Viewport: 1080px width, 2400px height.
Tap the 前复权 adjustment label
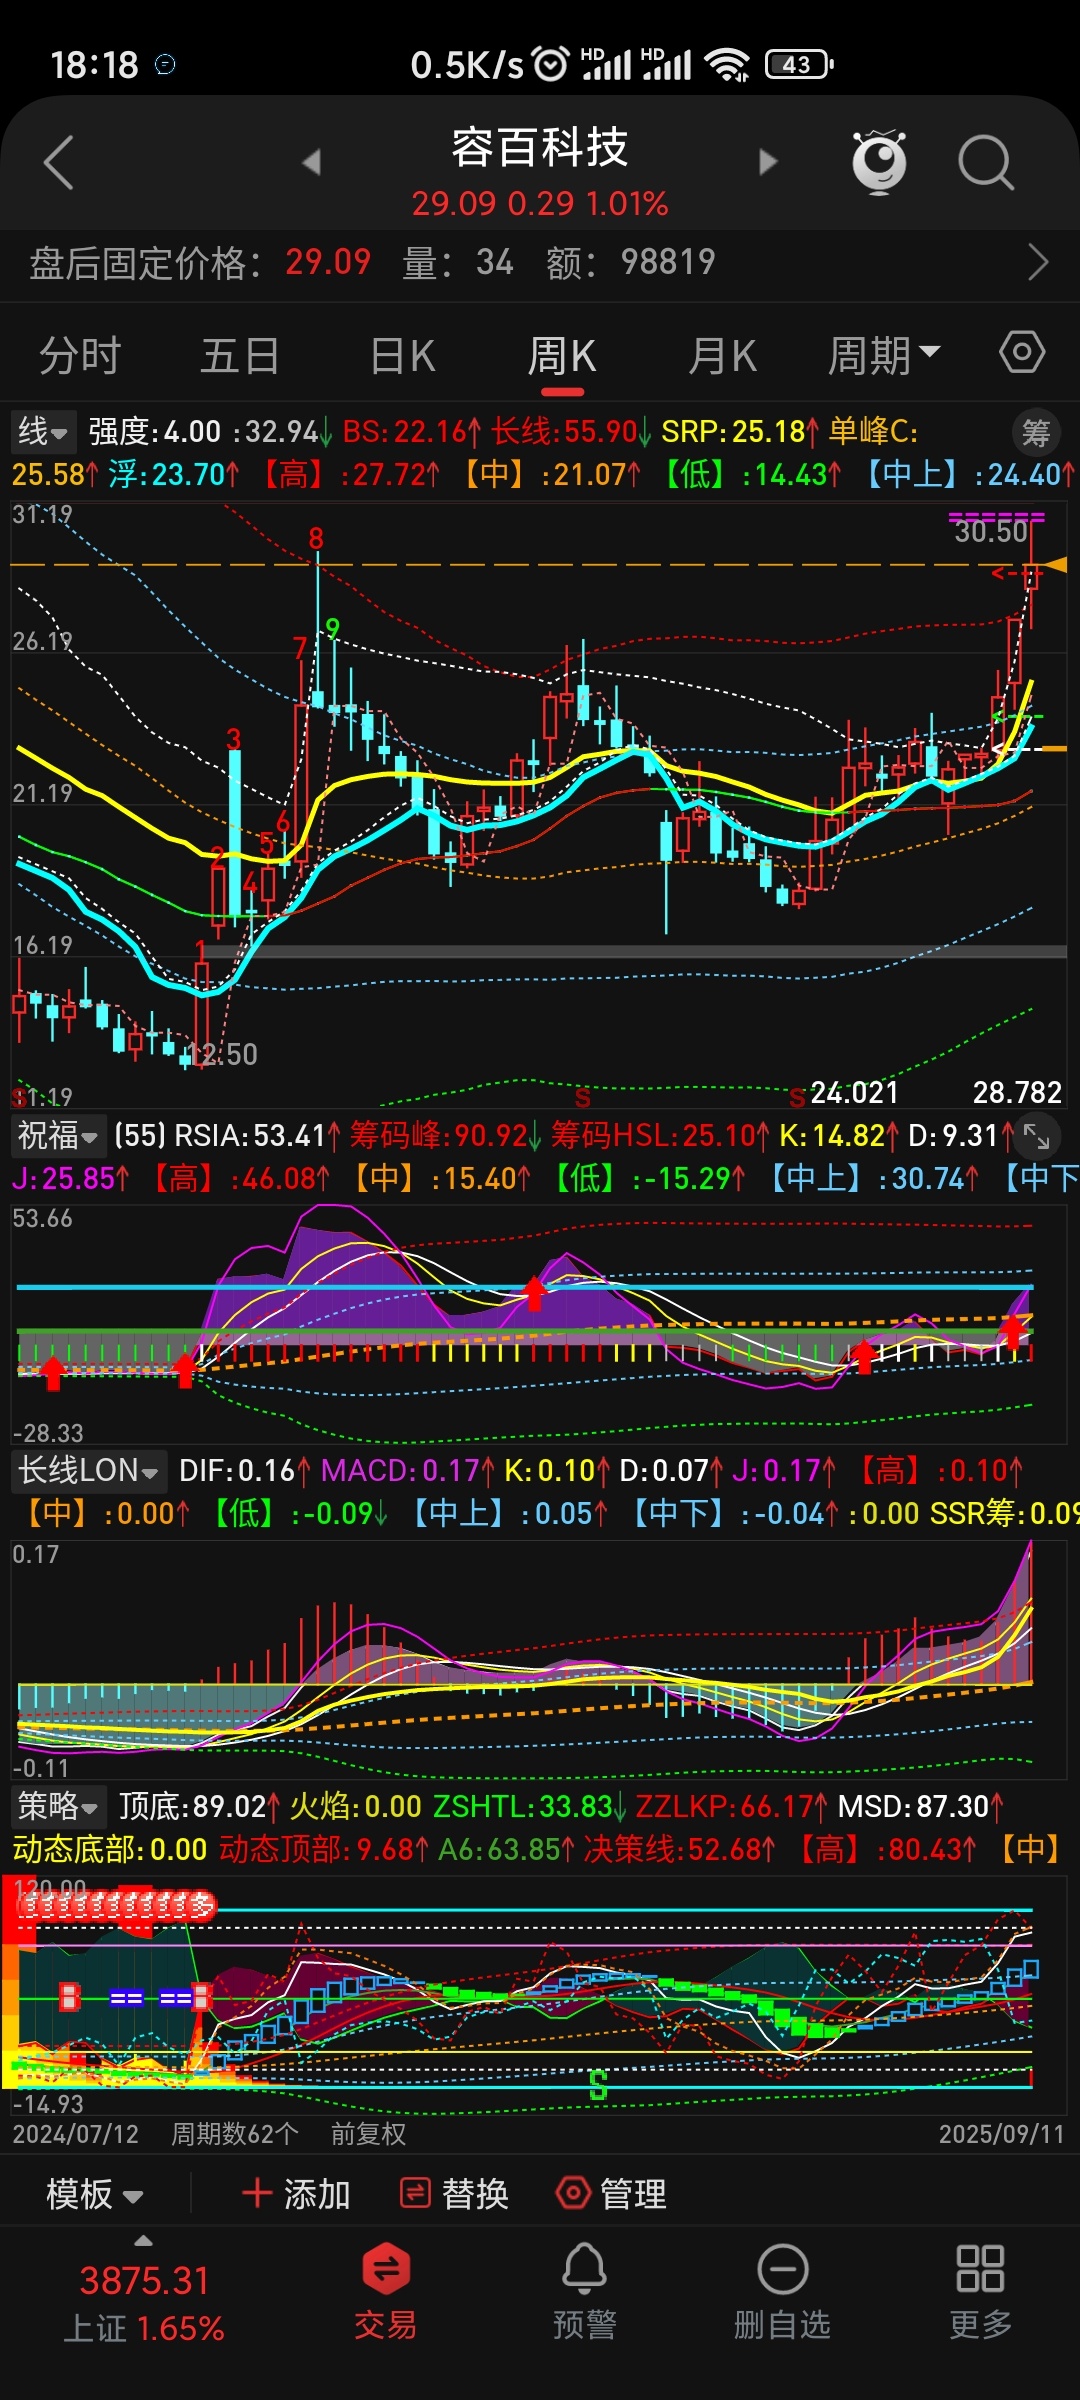[x=369, y=2134]
